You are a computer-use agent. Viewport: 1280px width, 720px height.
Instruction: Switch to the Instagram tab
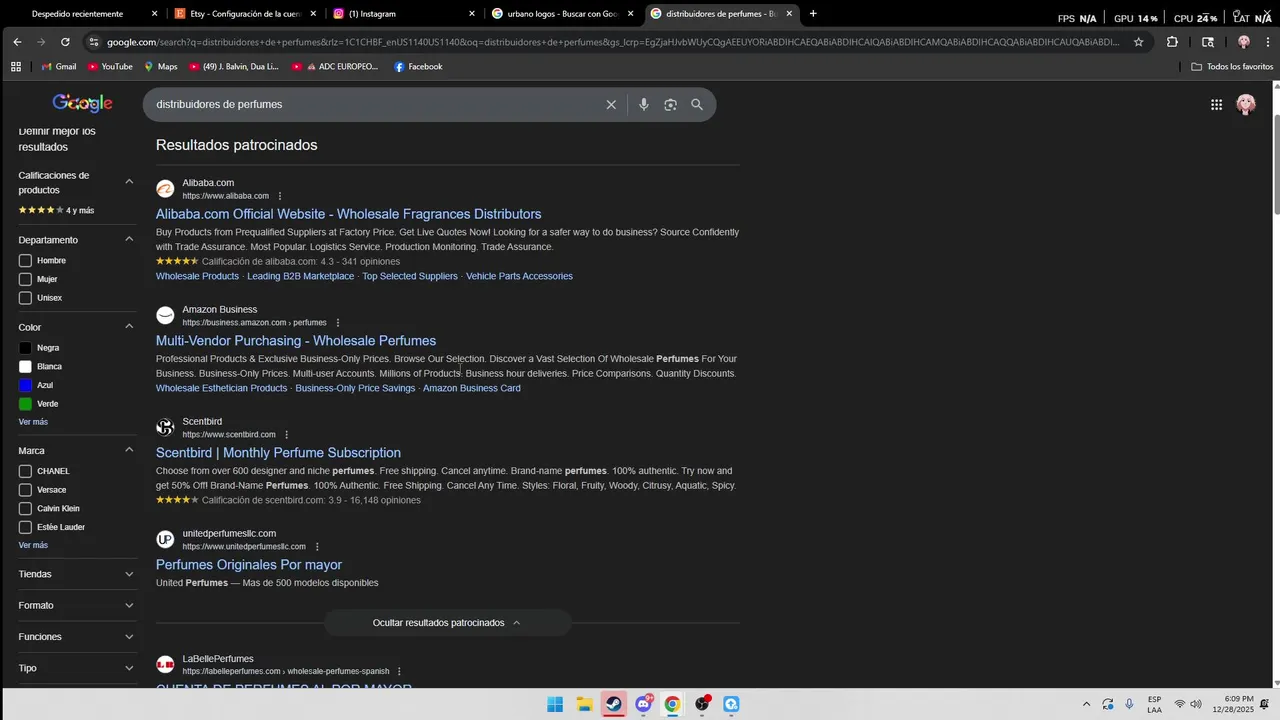404,14
